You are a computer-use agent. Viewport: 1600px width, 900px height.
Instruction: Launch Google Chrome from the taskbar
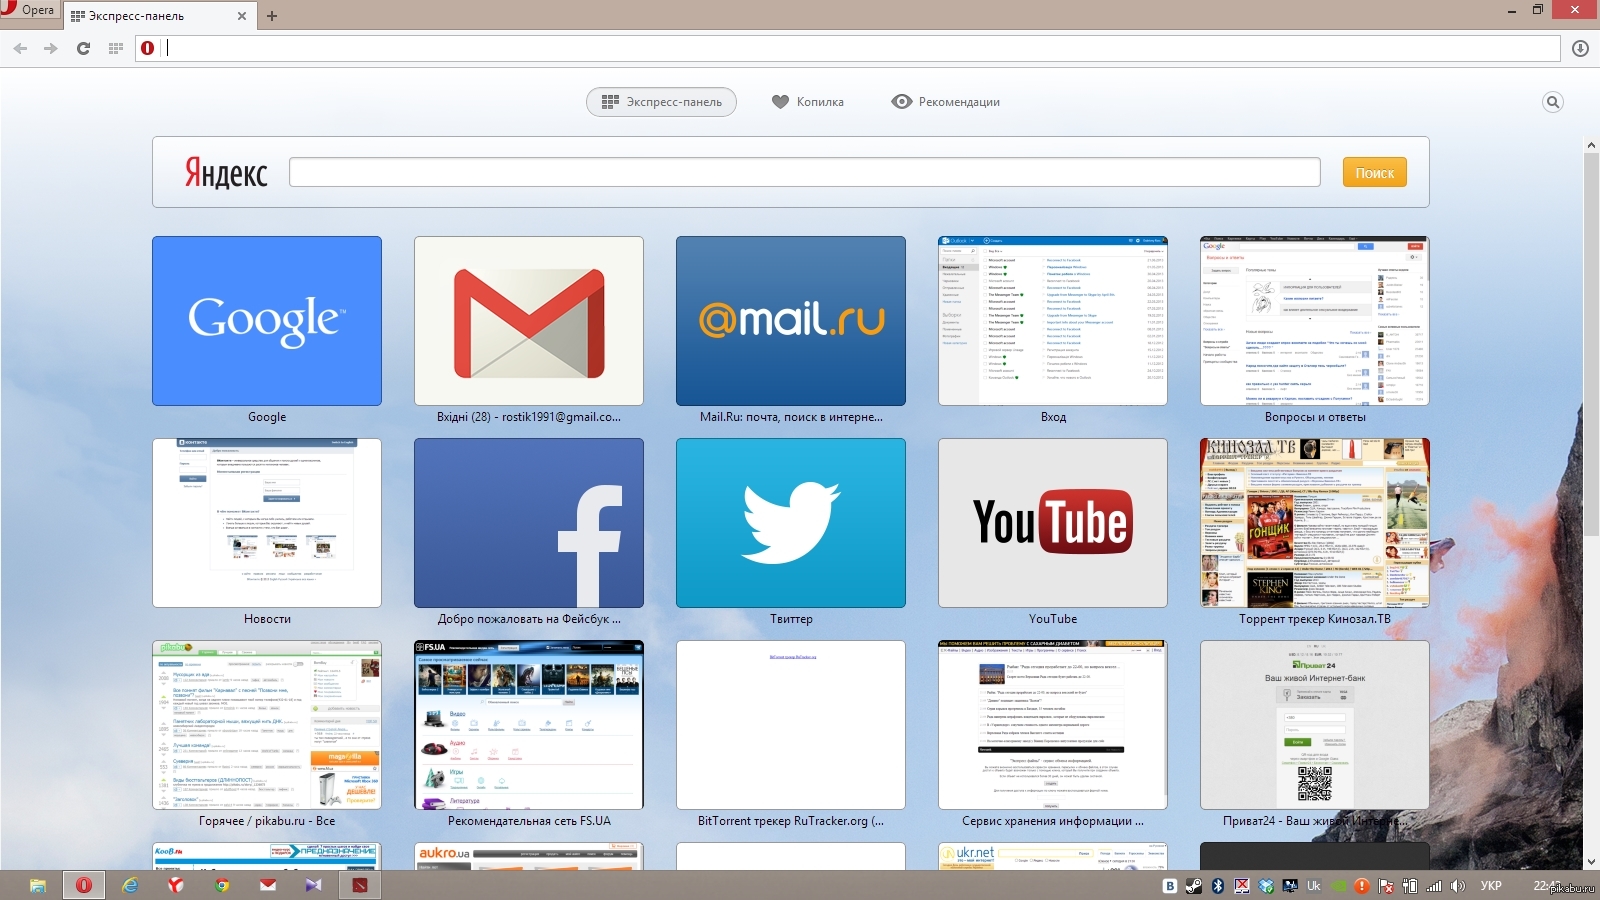[222, 885]
